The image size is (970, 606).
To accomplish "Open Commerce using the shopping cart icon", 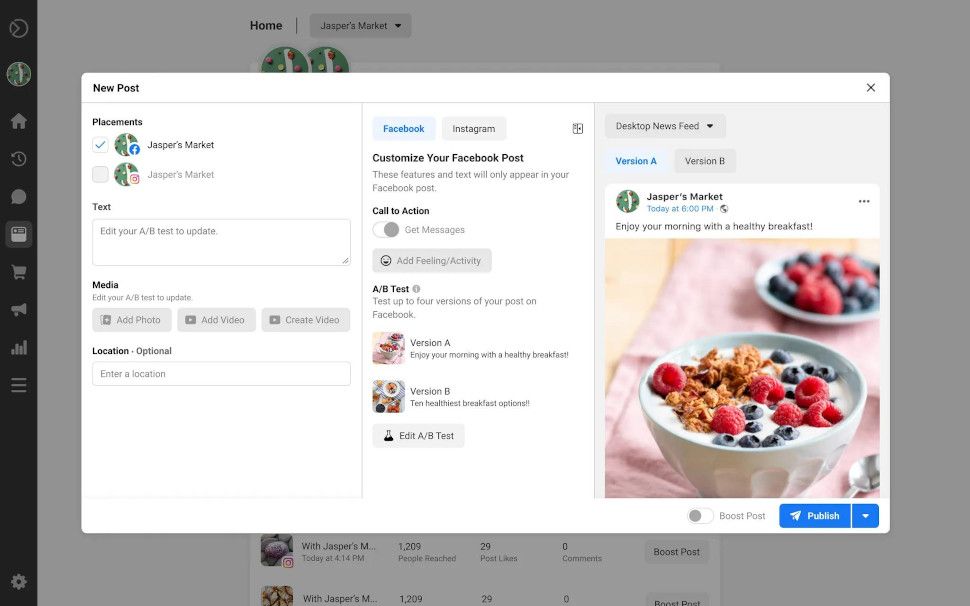I will coord(18,271).
